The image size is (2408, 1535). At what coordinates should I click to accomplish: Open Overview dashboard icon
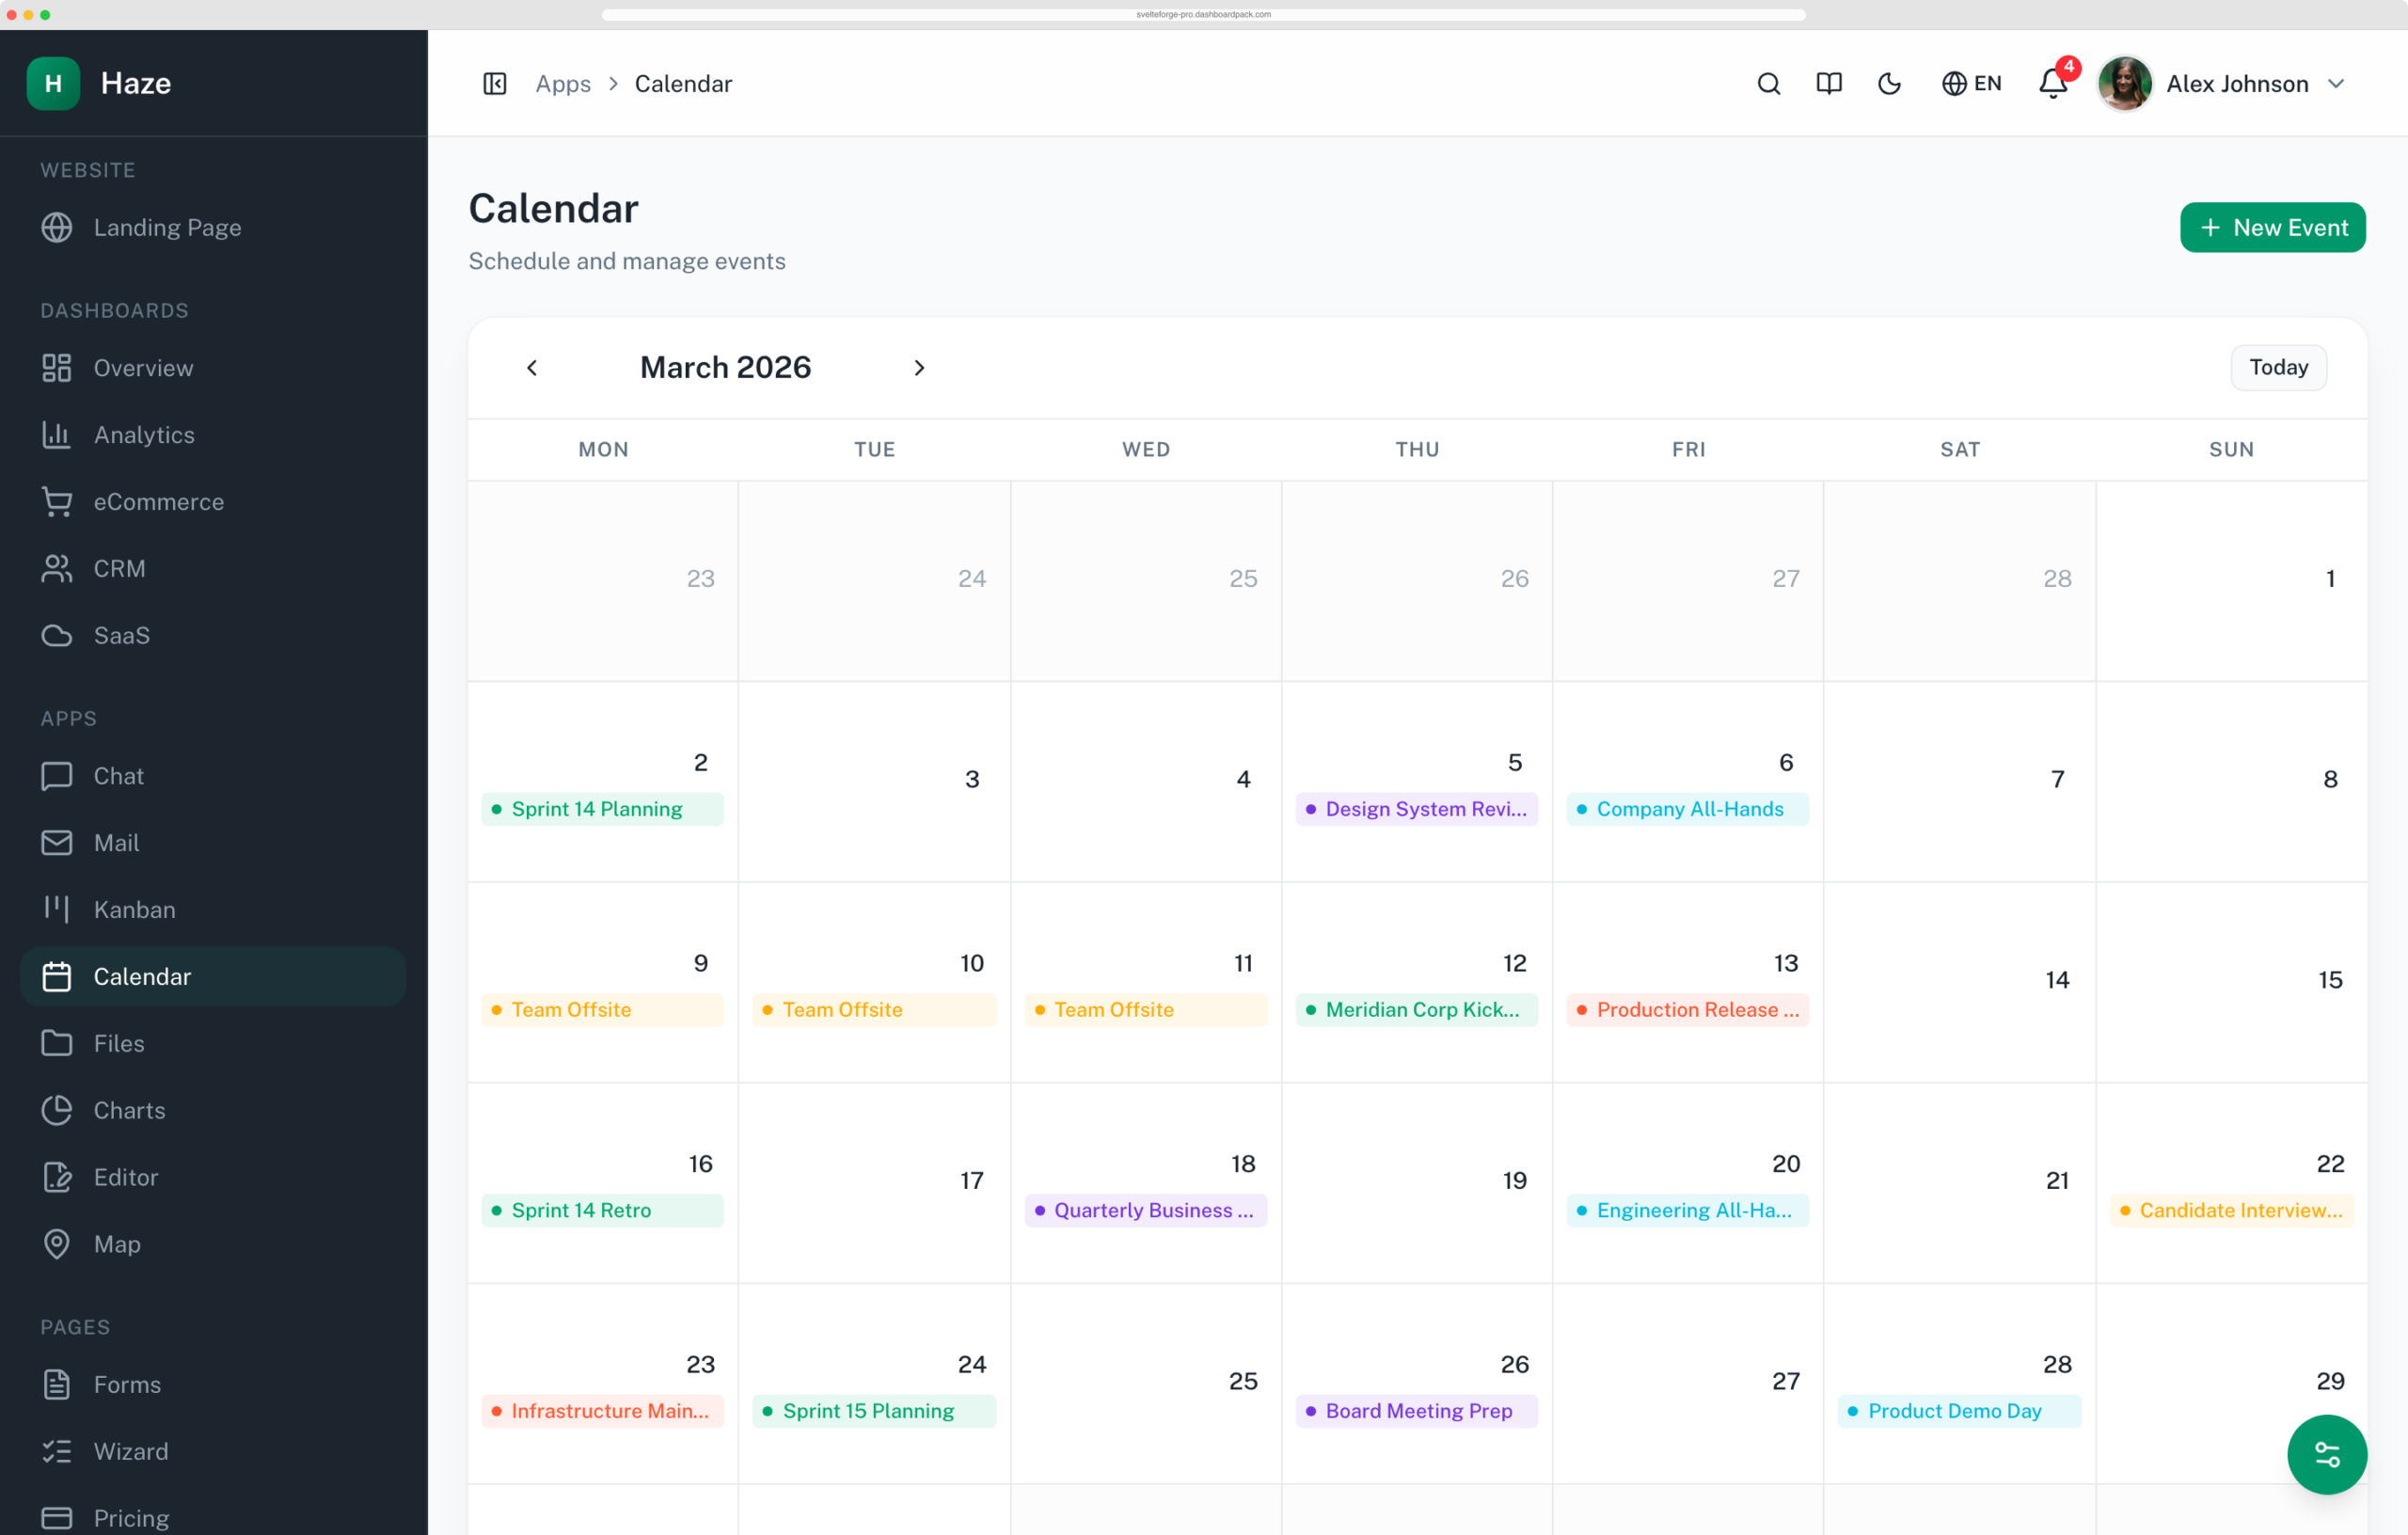[57, 368]
